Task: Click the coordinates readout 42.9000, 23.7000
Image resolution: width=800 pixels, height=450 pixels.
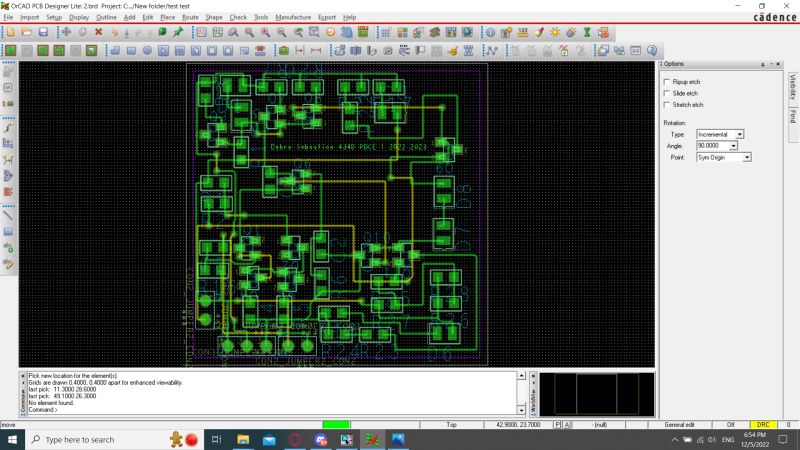Action: 518,424
